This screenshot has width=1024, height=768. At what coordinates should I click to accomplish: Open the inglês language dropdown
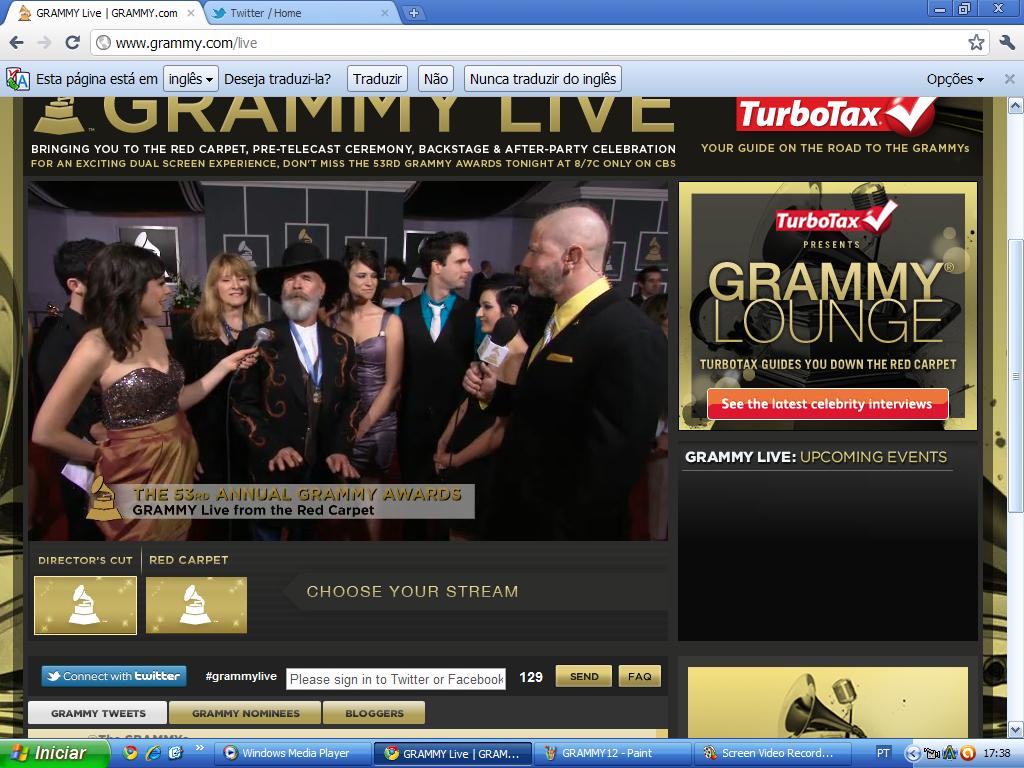pos(191,79)
